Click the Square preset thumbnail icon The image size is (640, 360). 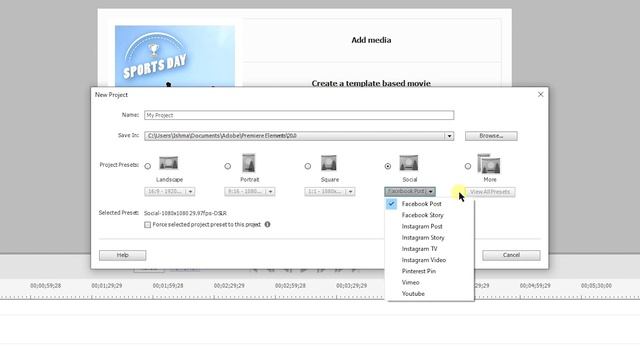(x=329, y=163)
